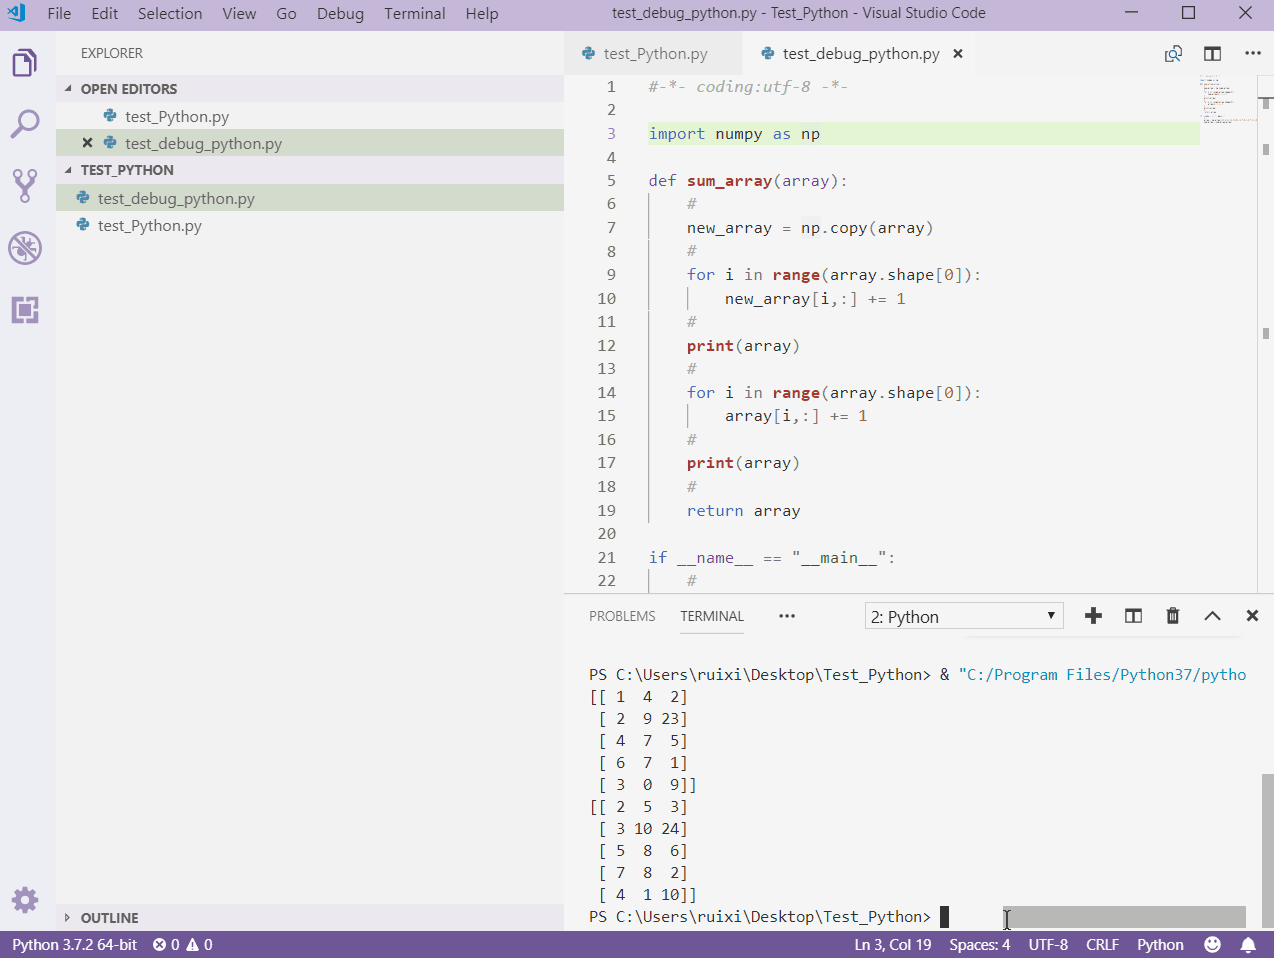Open test_Python.py in TEST_PYTHON folder

pos(310,225)
